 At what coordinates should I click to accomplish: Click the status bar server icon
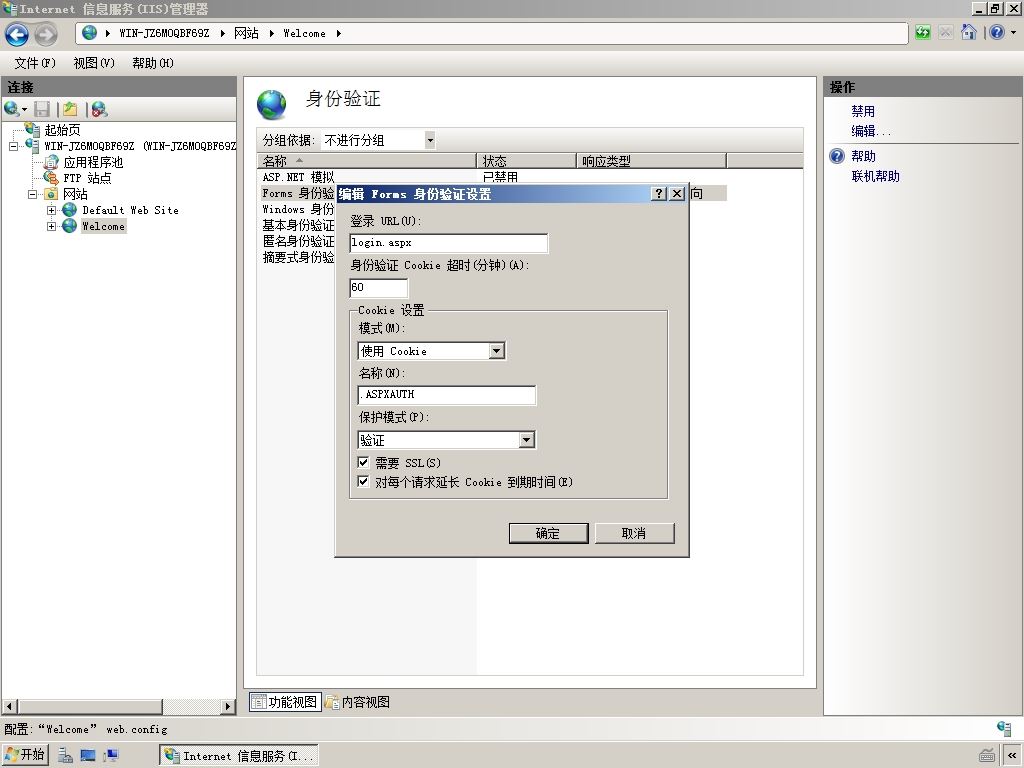(1004, 728)
